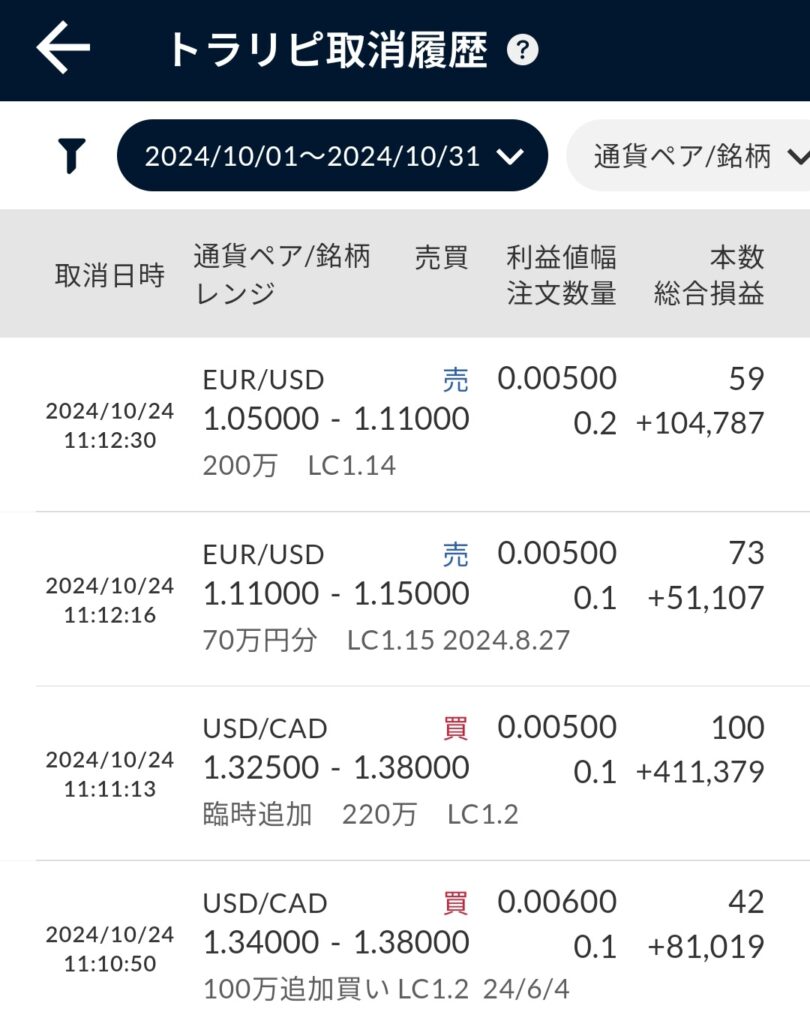The height and width of the screenshot is (1024, 810).
Task: Click the 利益値幅 column header
Action: 561,257
